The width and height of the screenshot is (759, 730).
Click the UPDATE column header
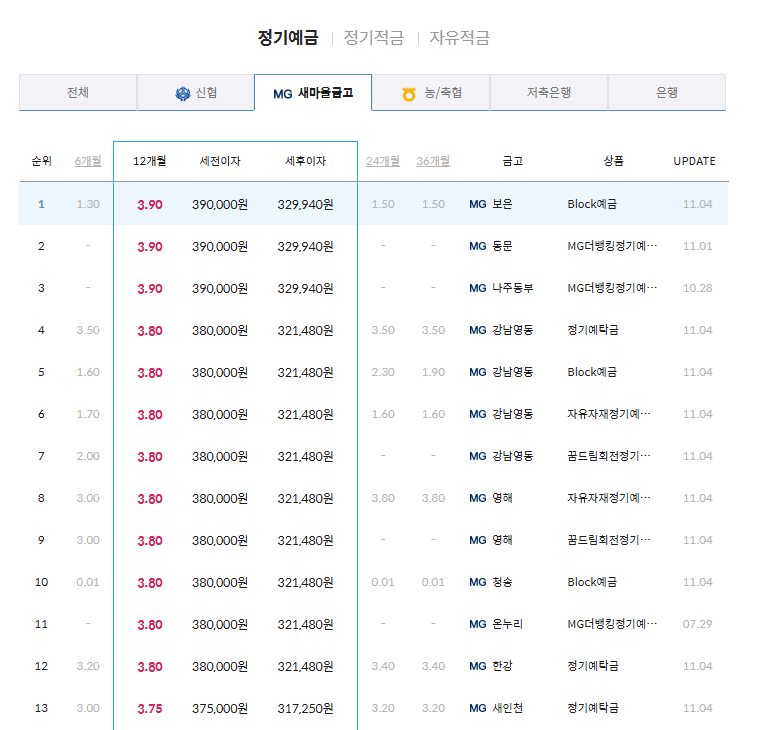coord(695,161)
